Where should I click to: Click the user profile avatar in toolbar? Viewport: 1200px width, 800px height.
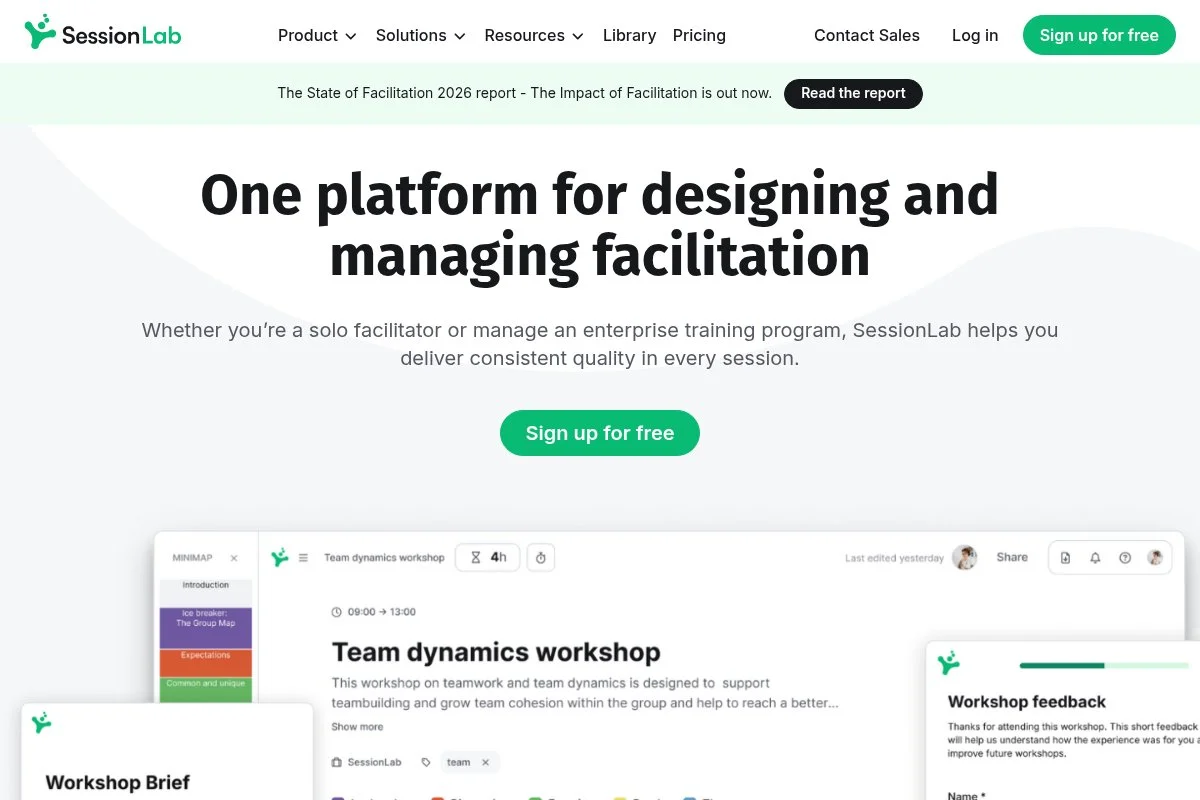coord(1155,558)
